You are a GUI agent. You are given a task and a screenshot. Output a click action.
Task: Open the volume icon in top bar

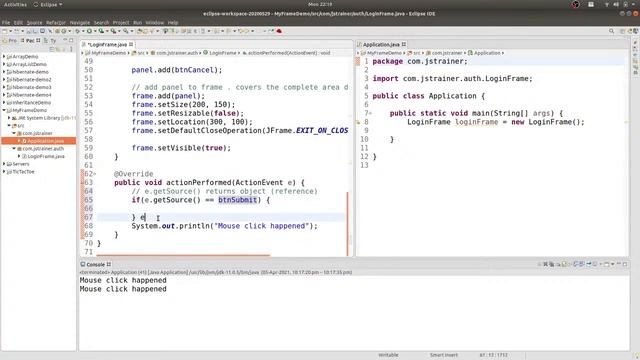click(x=616, y=4)
